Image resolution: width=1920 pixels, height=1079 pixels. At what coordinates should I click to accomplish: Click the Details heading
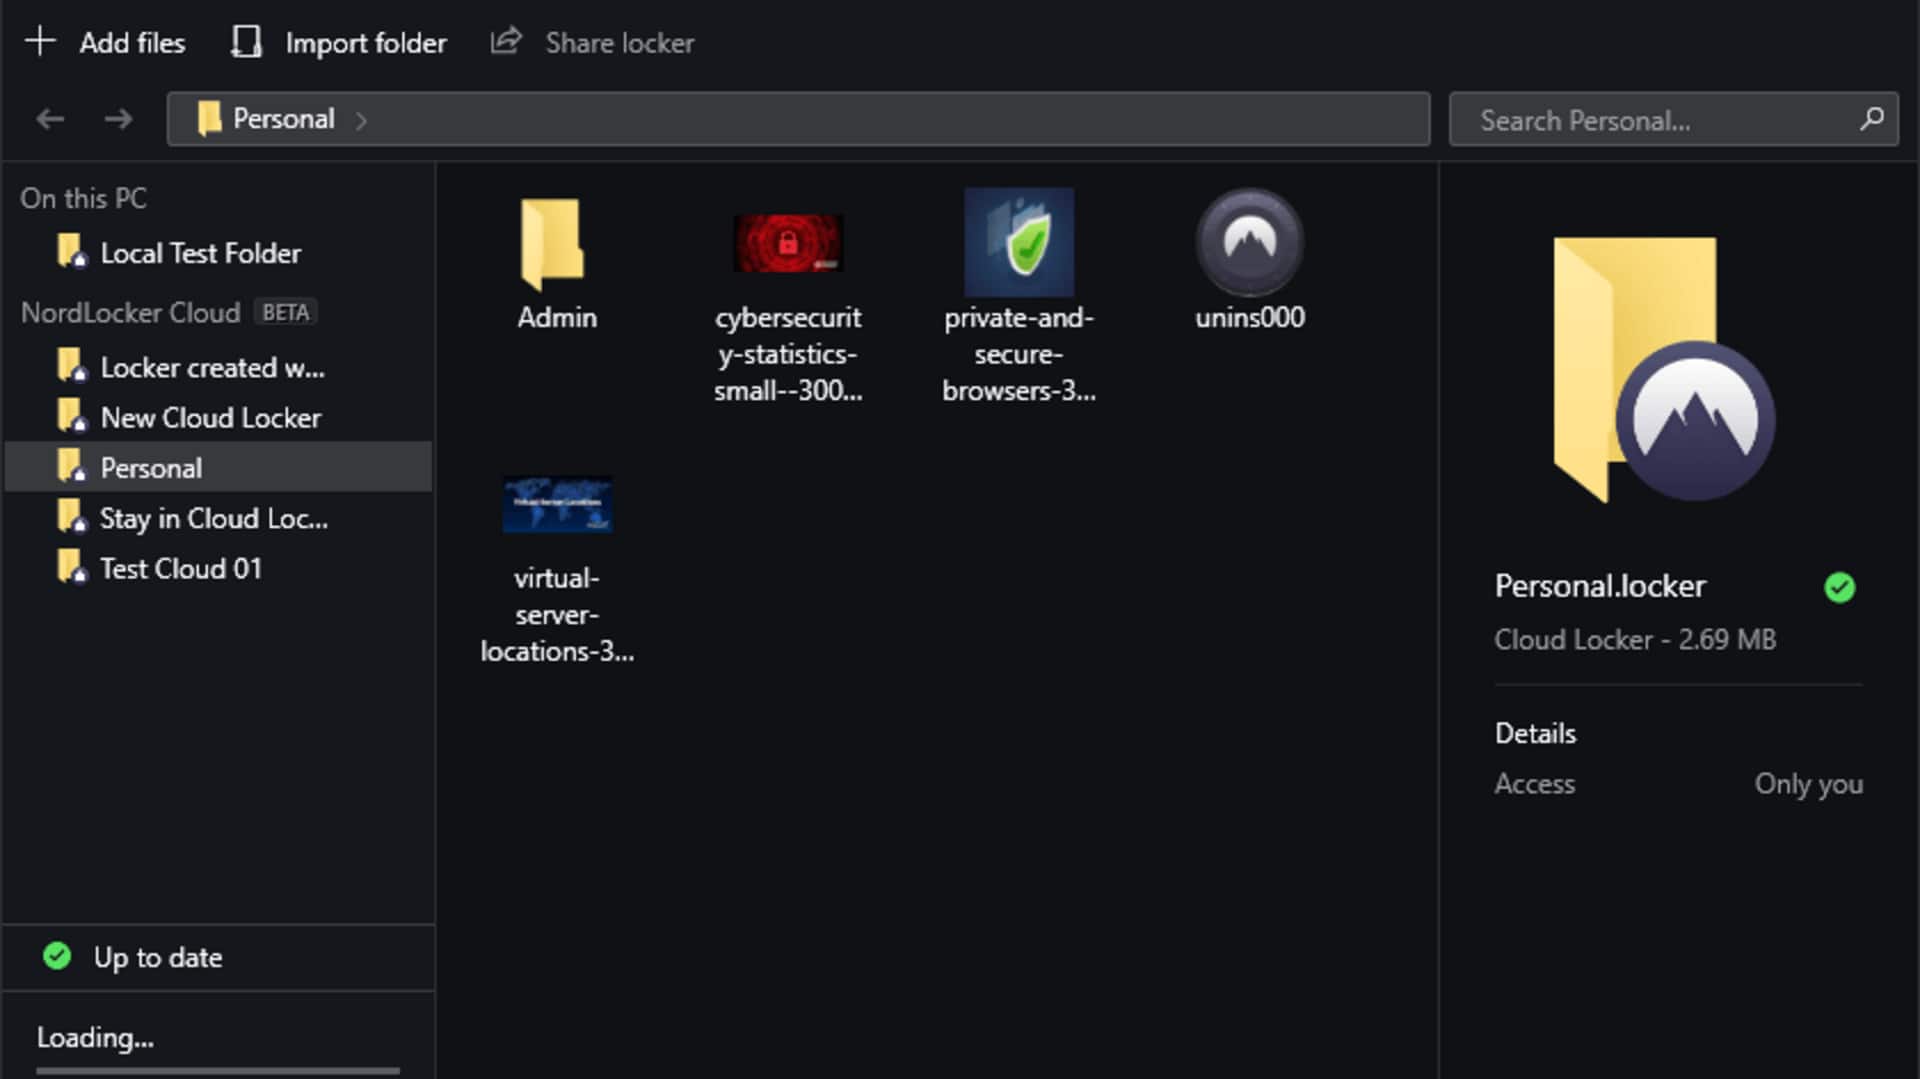(1535, 733)
